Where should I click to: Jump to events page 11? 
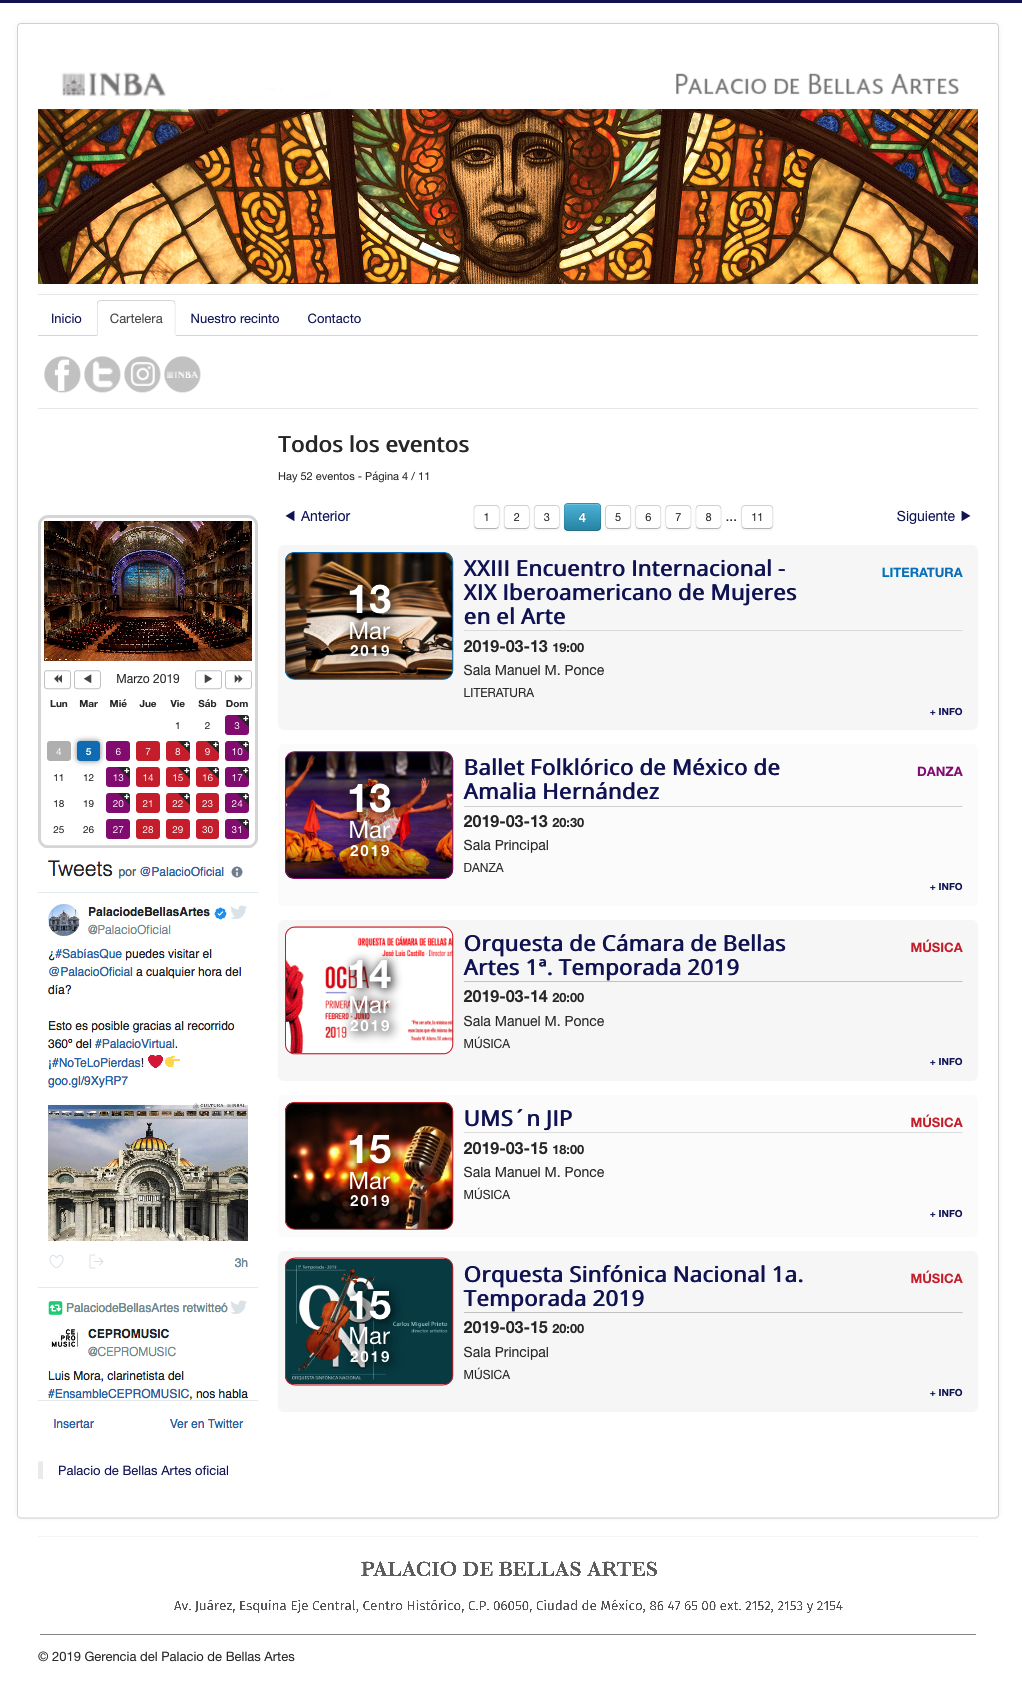757,517
